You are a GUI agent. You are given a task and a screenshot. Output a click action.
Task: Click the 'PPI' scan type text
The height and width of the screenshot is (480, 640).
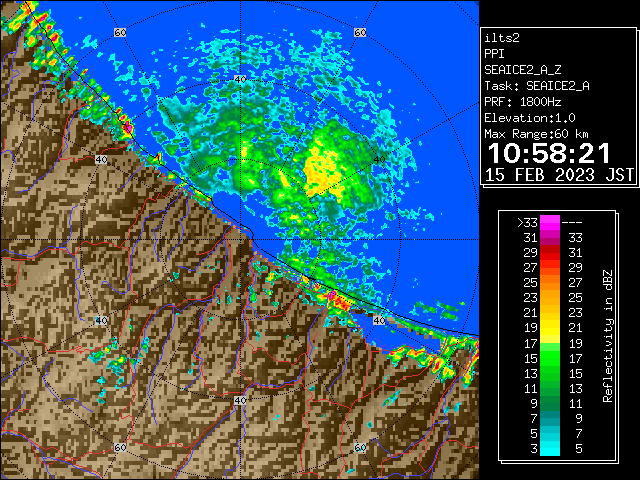pyautogui.click(x=494, y=54)
